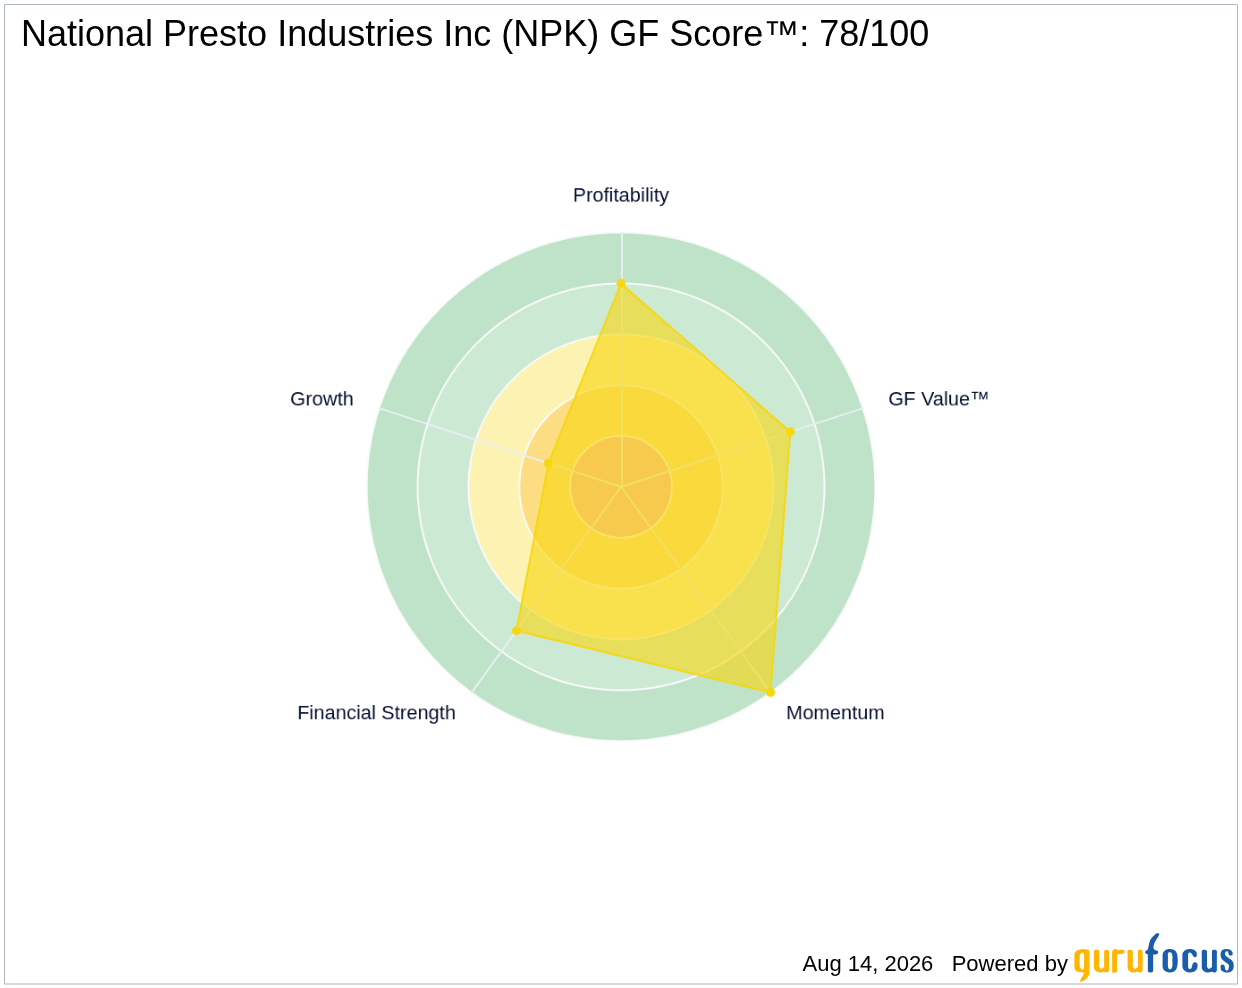This screenshot has height=988, width=1242.
Task: Click the Momentum axis label
Action: 835,713
